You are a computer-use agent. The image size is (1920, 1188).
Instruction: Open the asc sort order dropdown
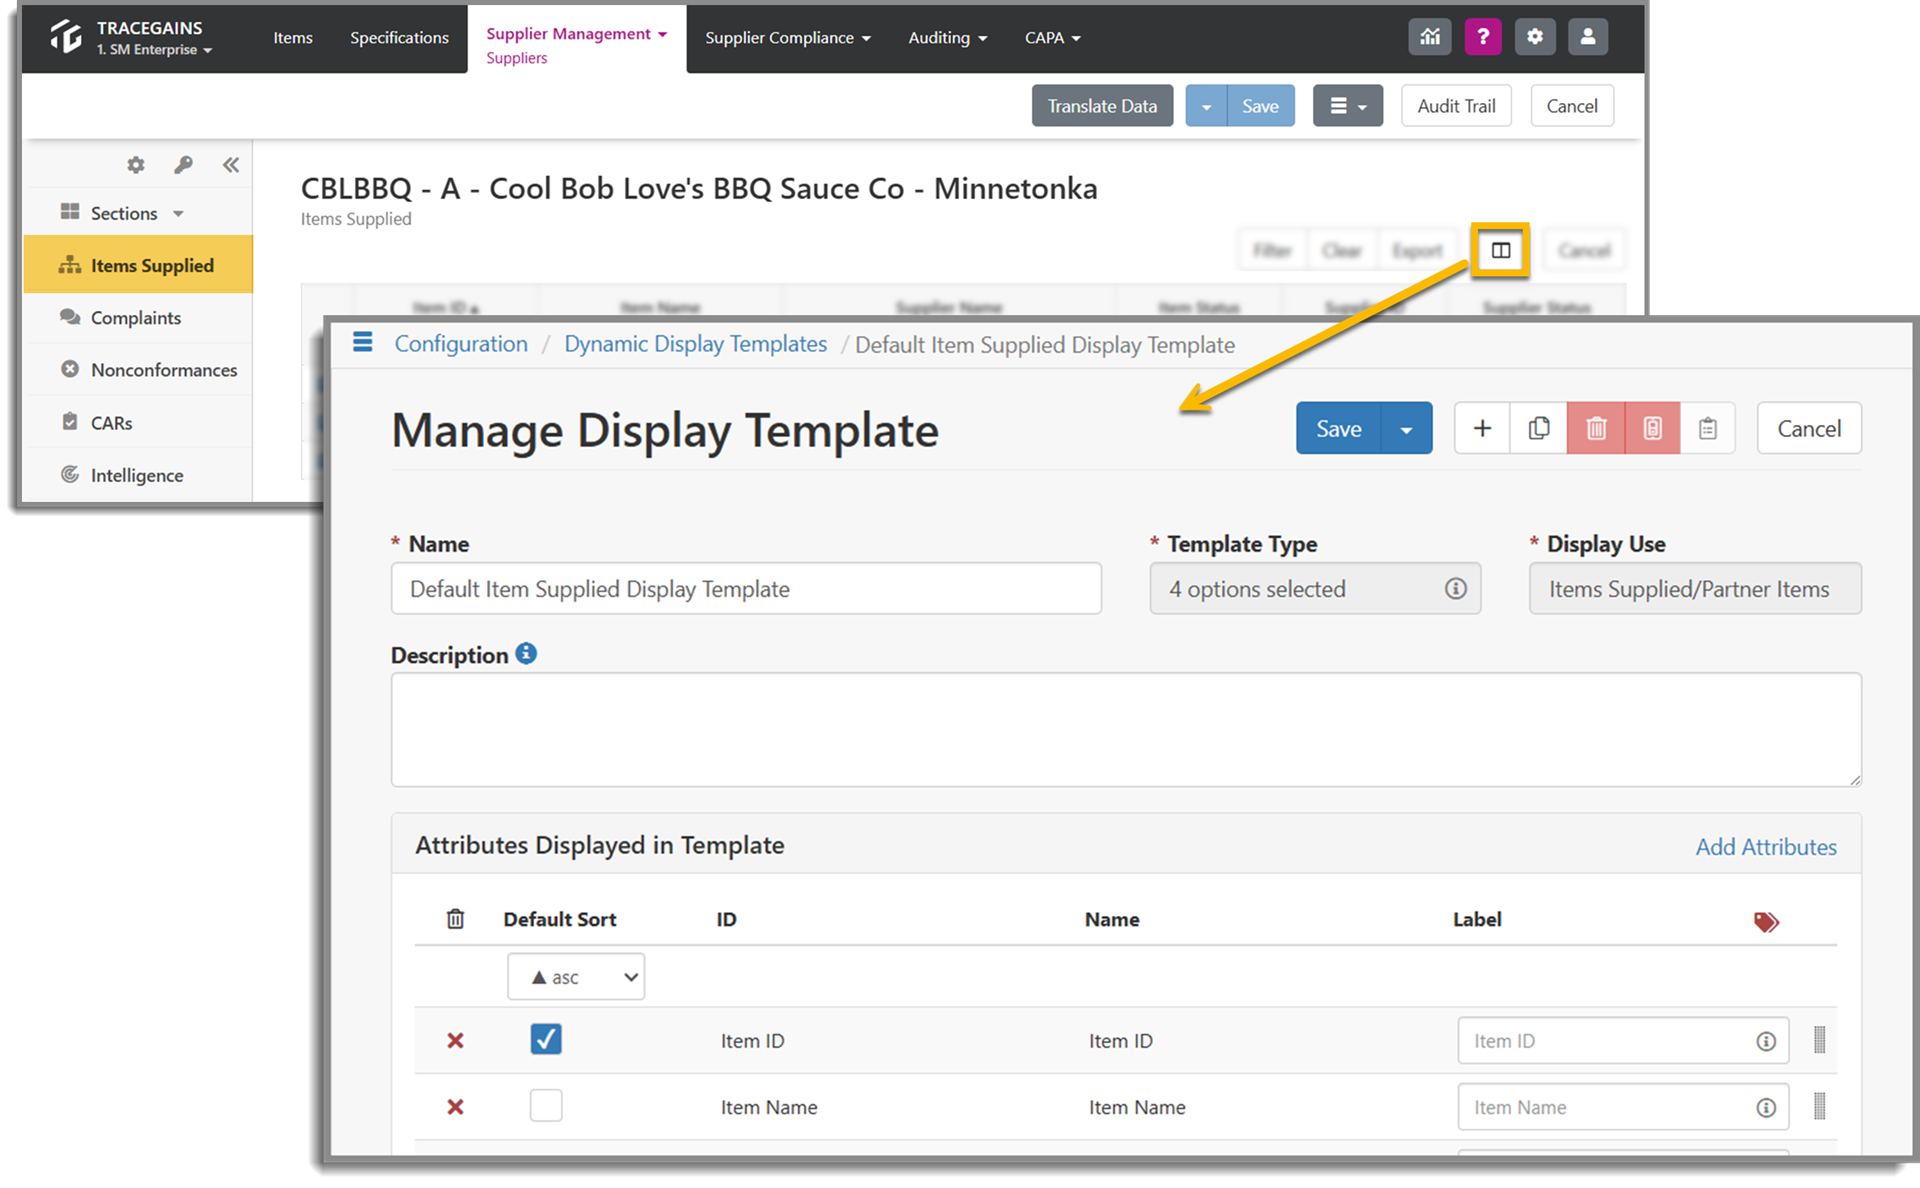point(576,977)
